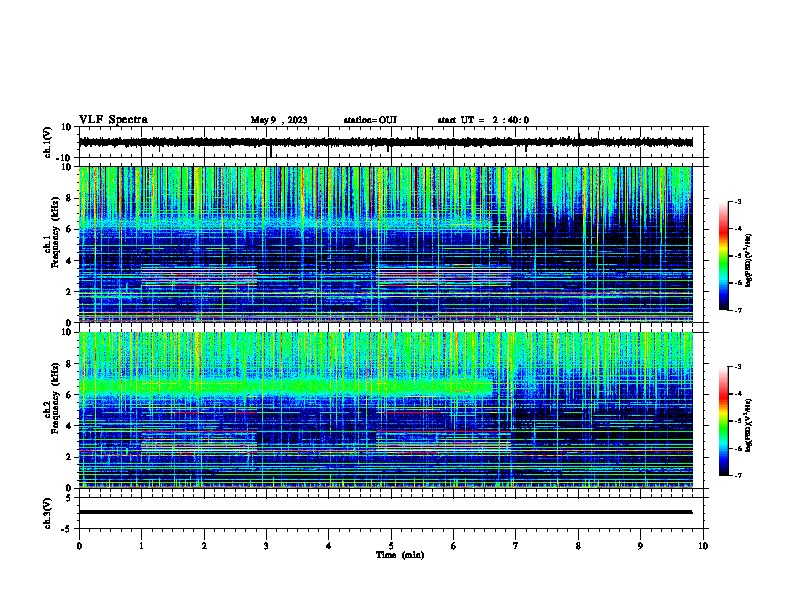Click the 4 minute tick label on Time axis

point(329,546)
